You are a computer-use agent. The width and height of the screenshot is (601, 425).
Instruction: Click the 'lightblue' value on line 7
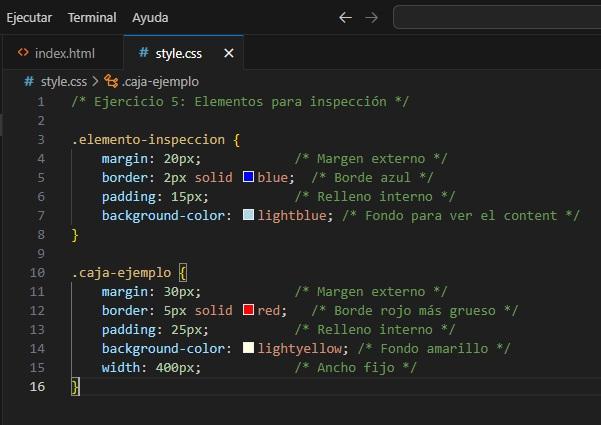pyautogui.click(x=292, y=216)
